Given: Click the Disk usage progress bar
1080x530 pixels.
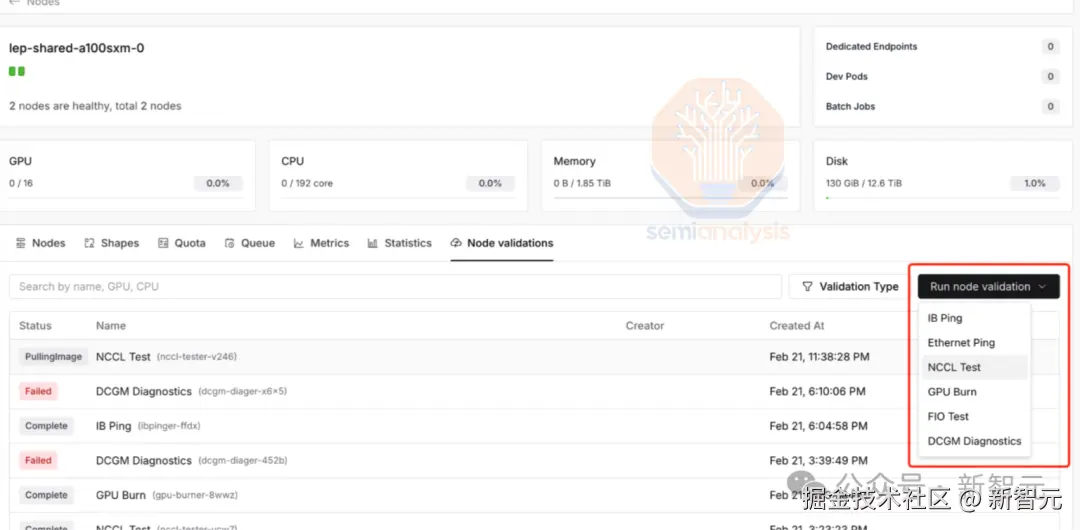Looking at the screenshot, I should point(942,198).
